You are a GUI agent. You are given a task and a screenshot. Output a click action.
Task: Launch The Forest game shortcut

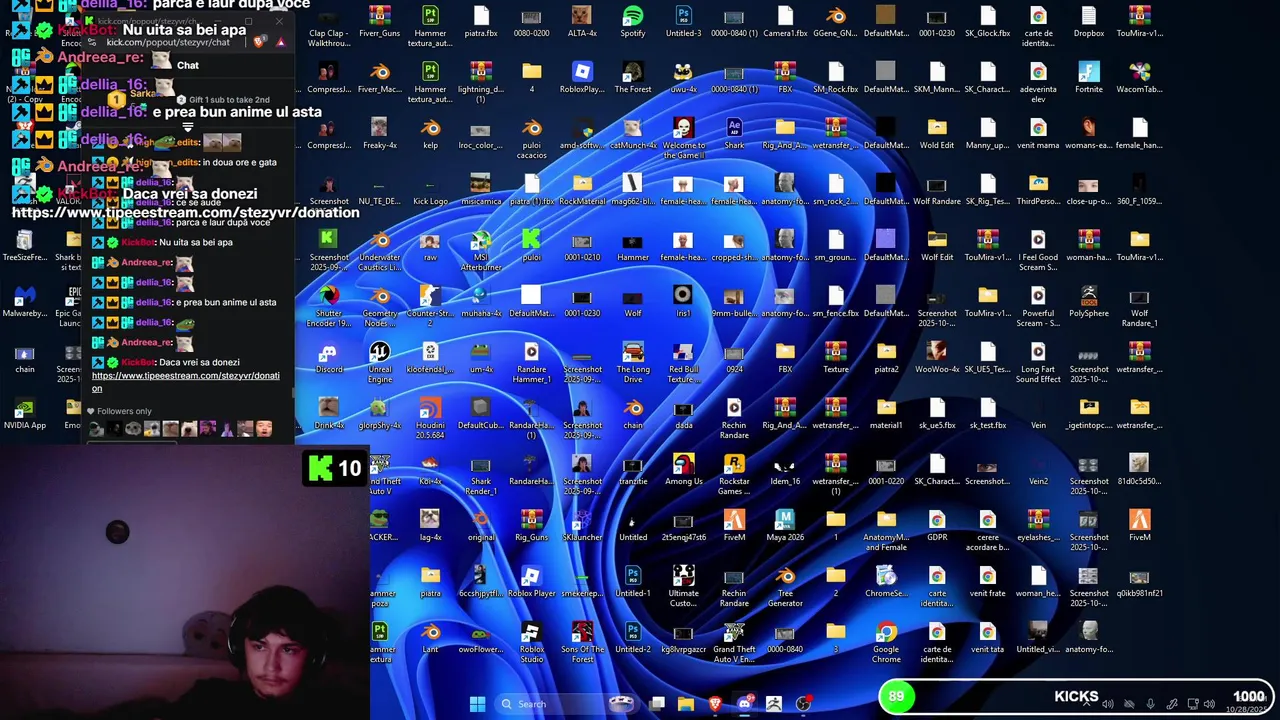point(632,78)
